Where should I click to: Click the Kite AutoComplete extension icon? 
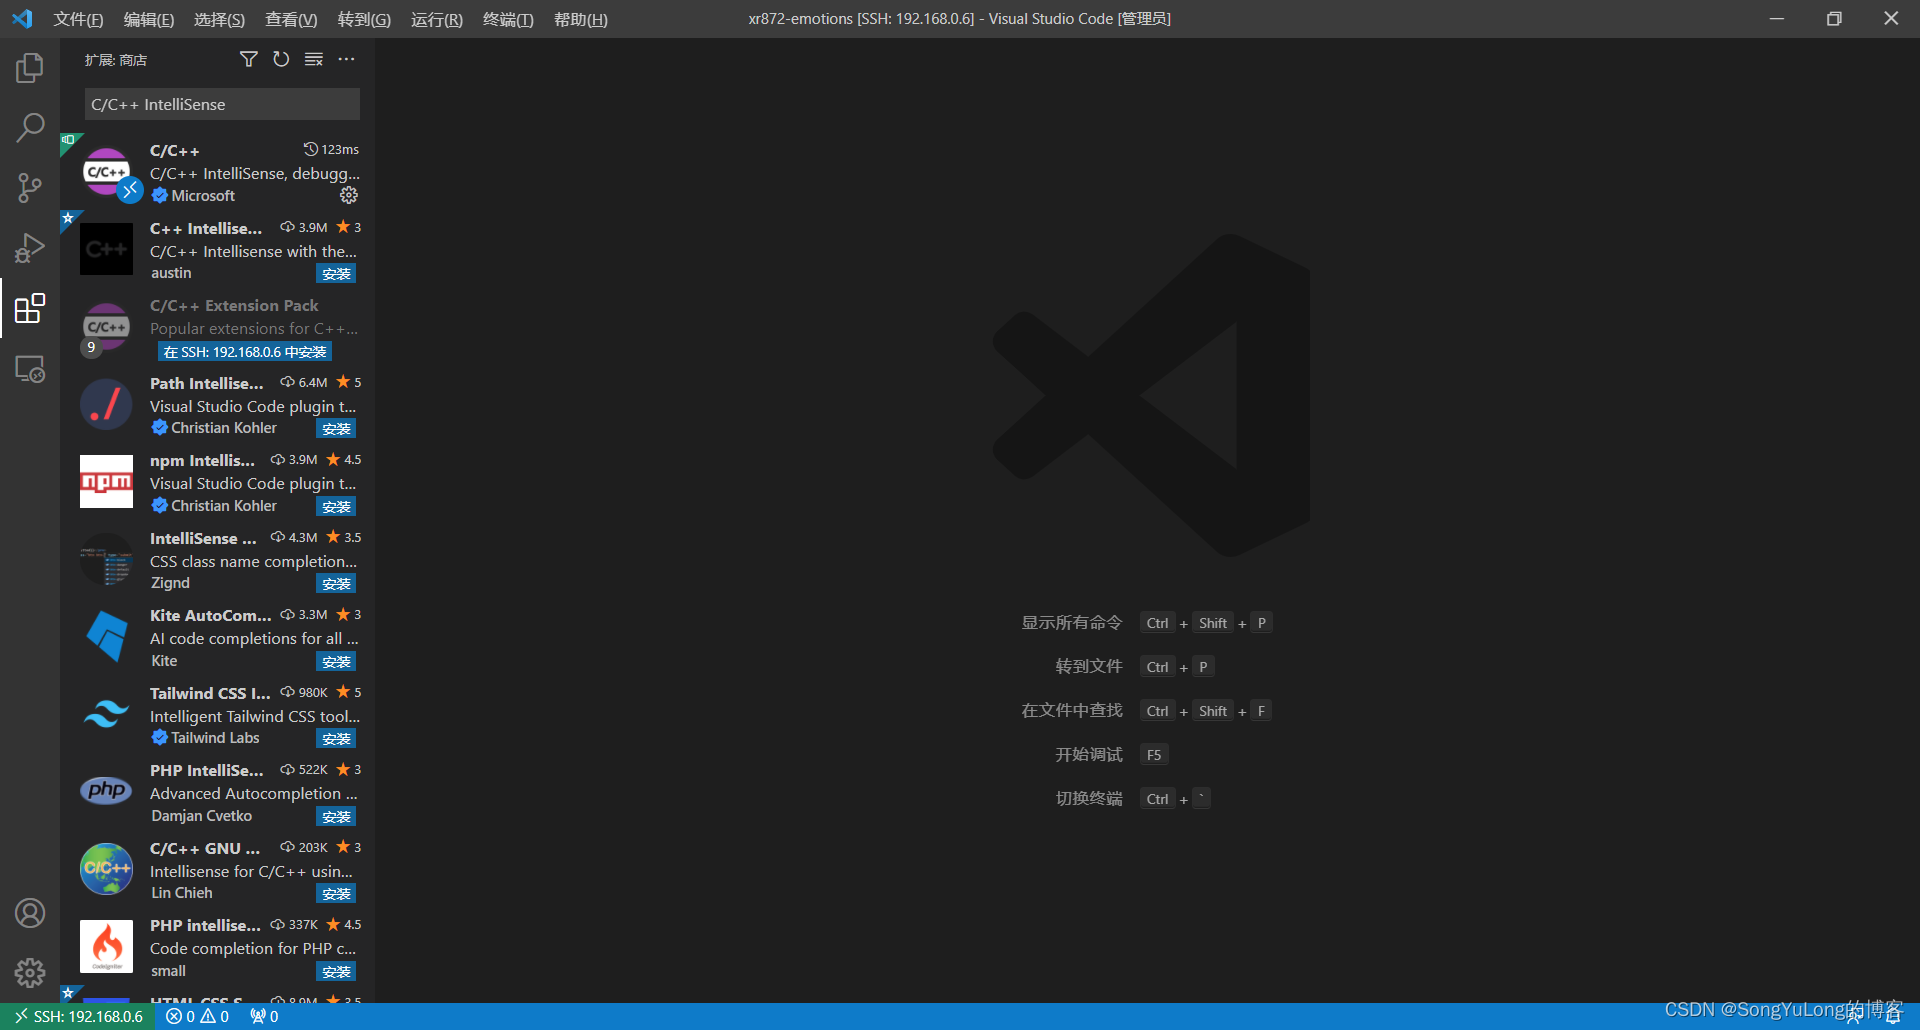(x=107, y=637)
